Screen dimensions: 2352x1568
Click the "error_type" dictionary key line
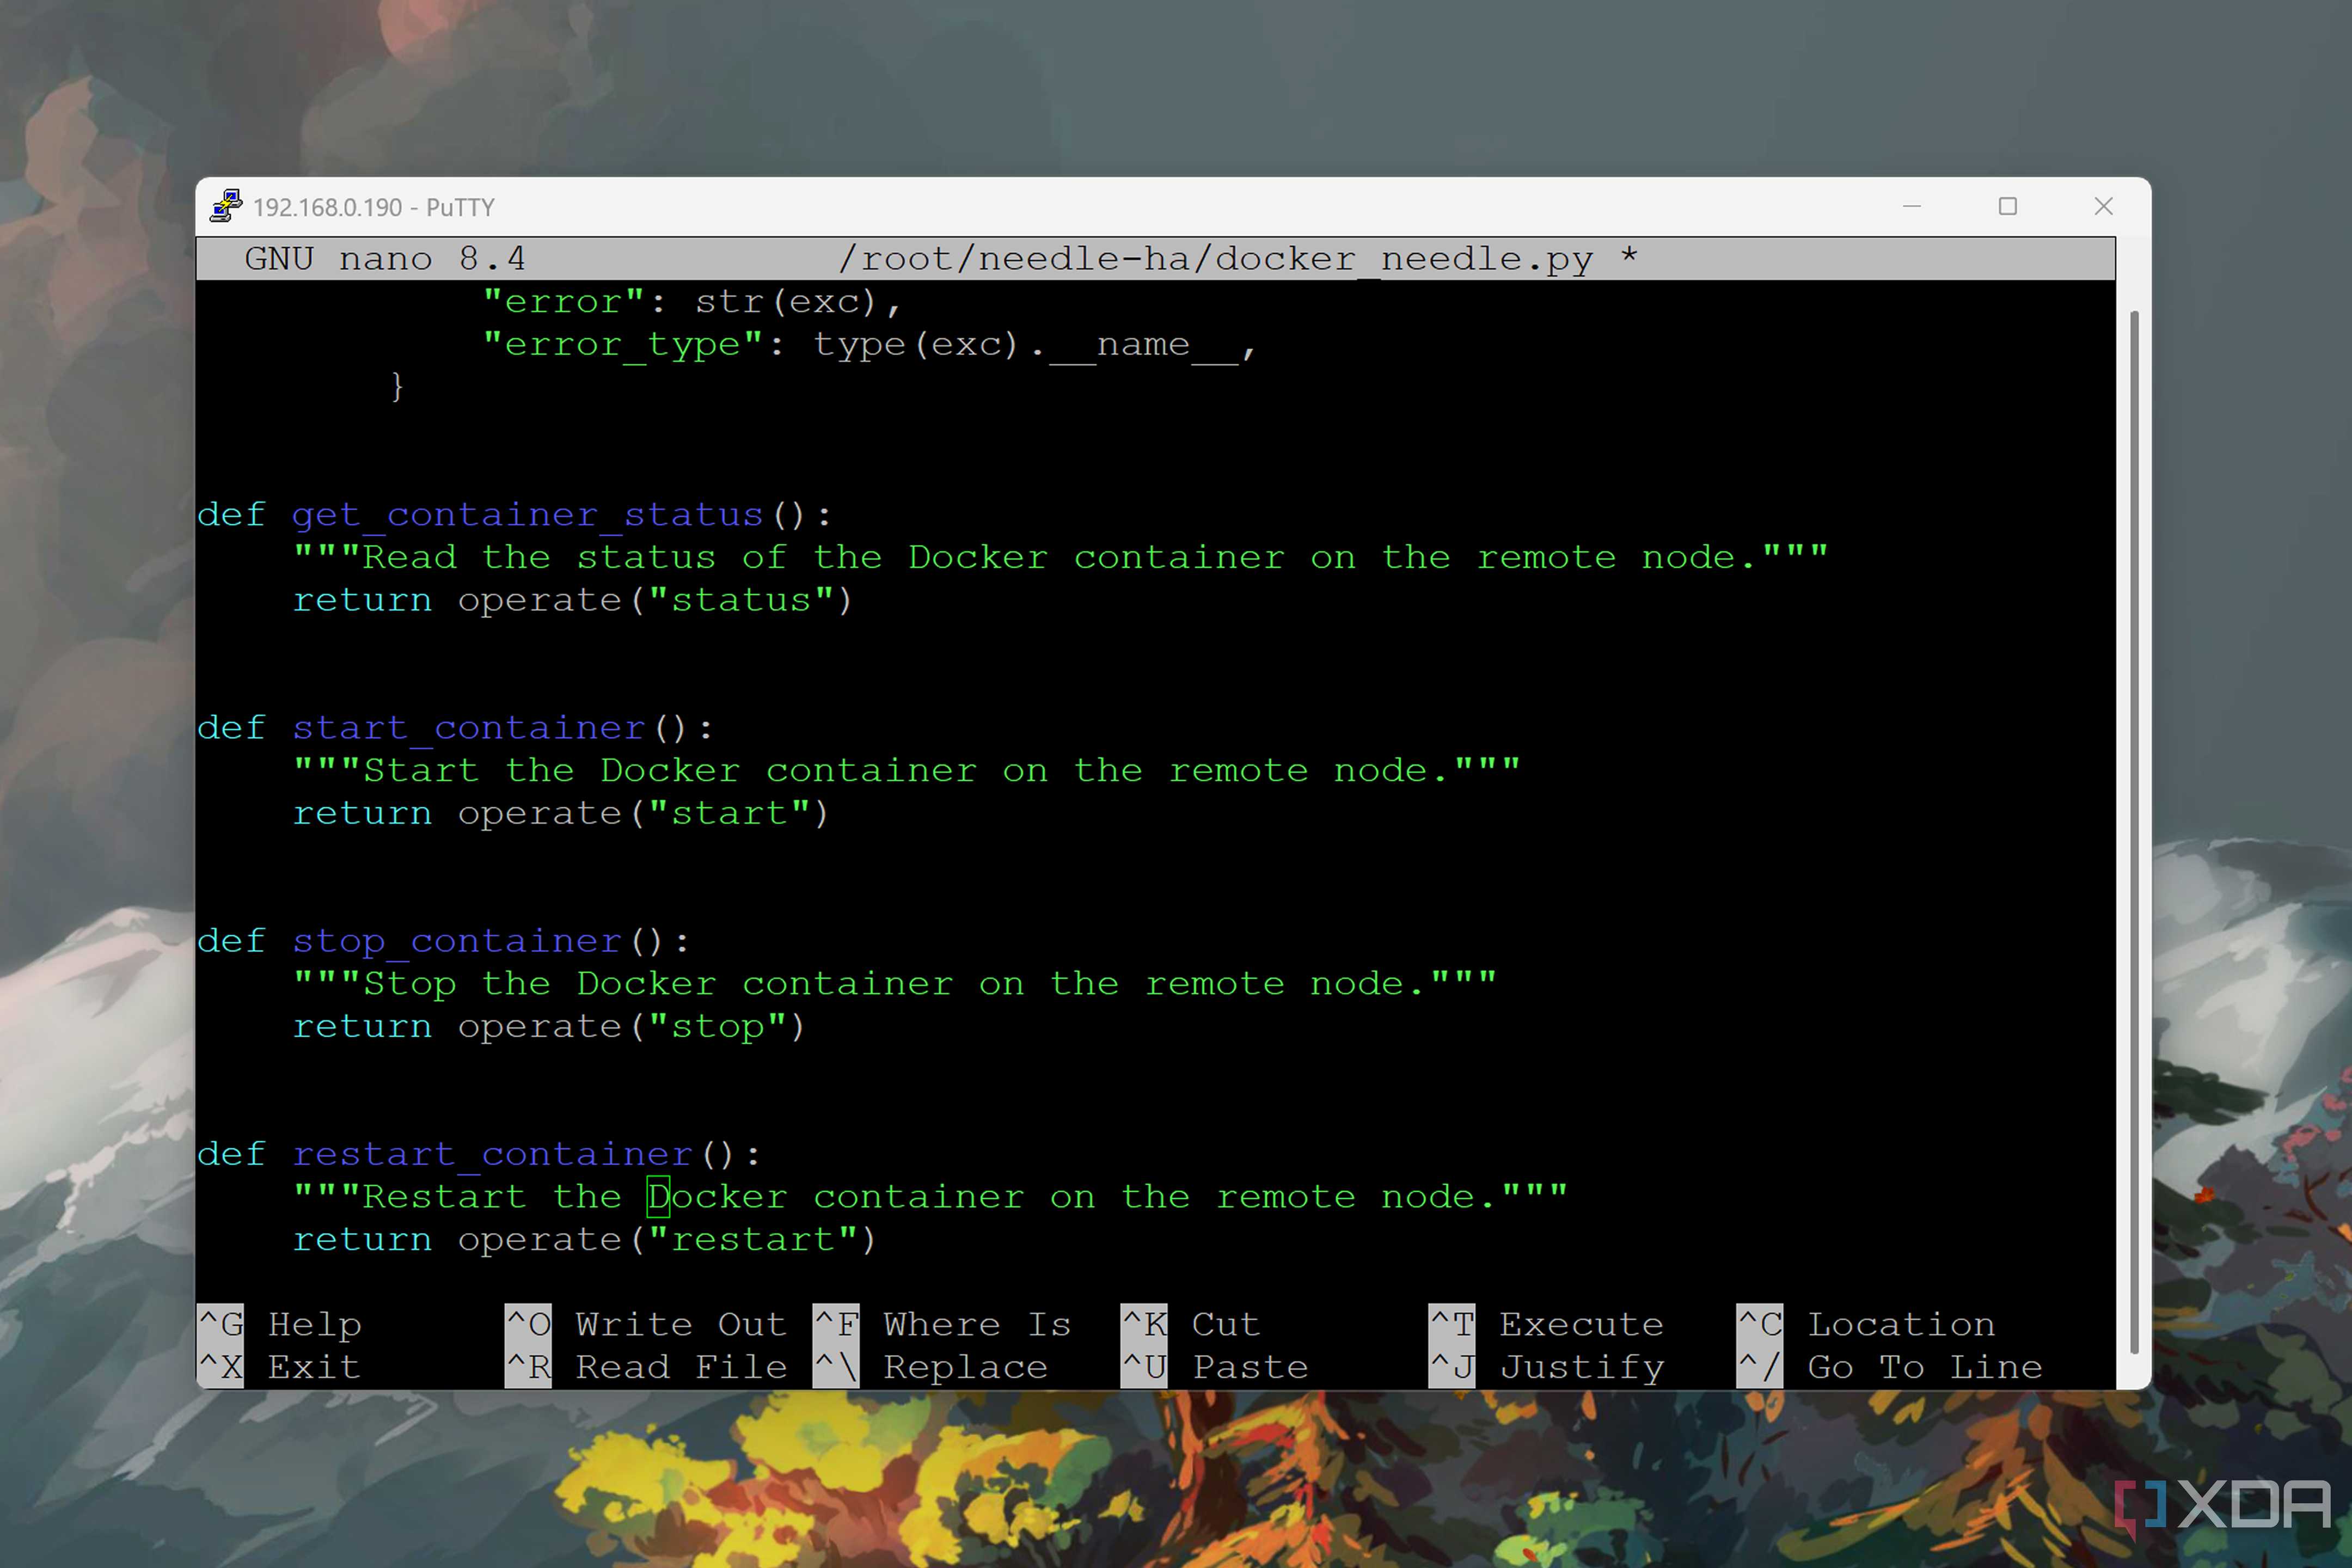pos(869,345)
